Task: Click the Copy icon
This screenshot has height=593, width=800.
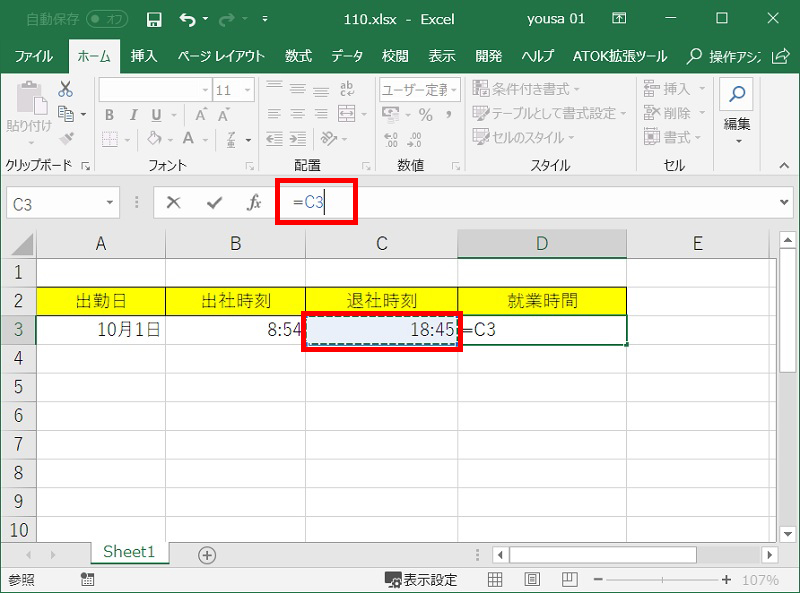Action: (66, 113)
